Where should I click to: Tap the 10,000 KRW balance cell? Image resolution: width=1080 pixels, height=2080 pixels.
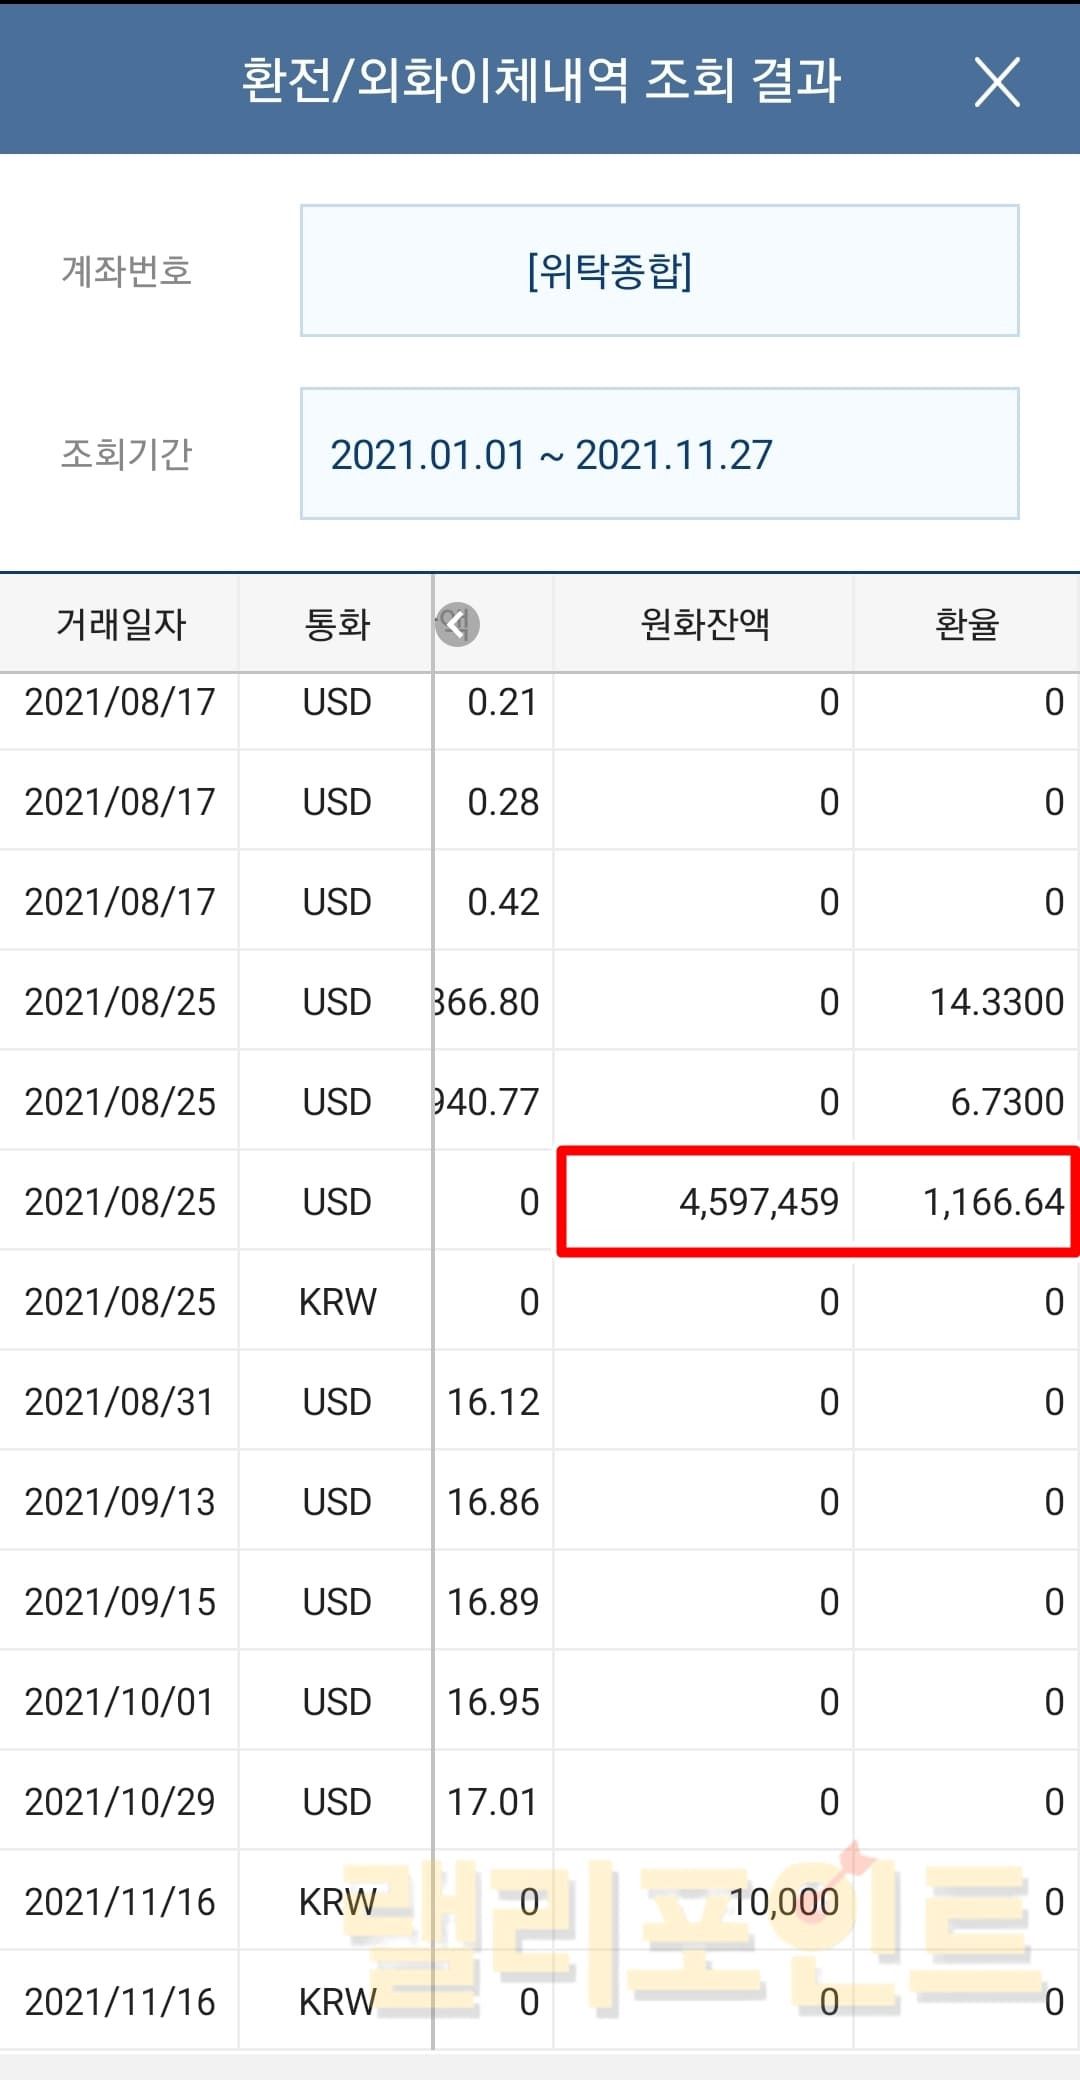pos(784,1902)
